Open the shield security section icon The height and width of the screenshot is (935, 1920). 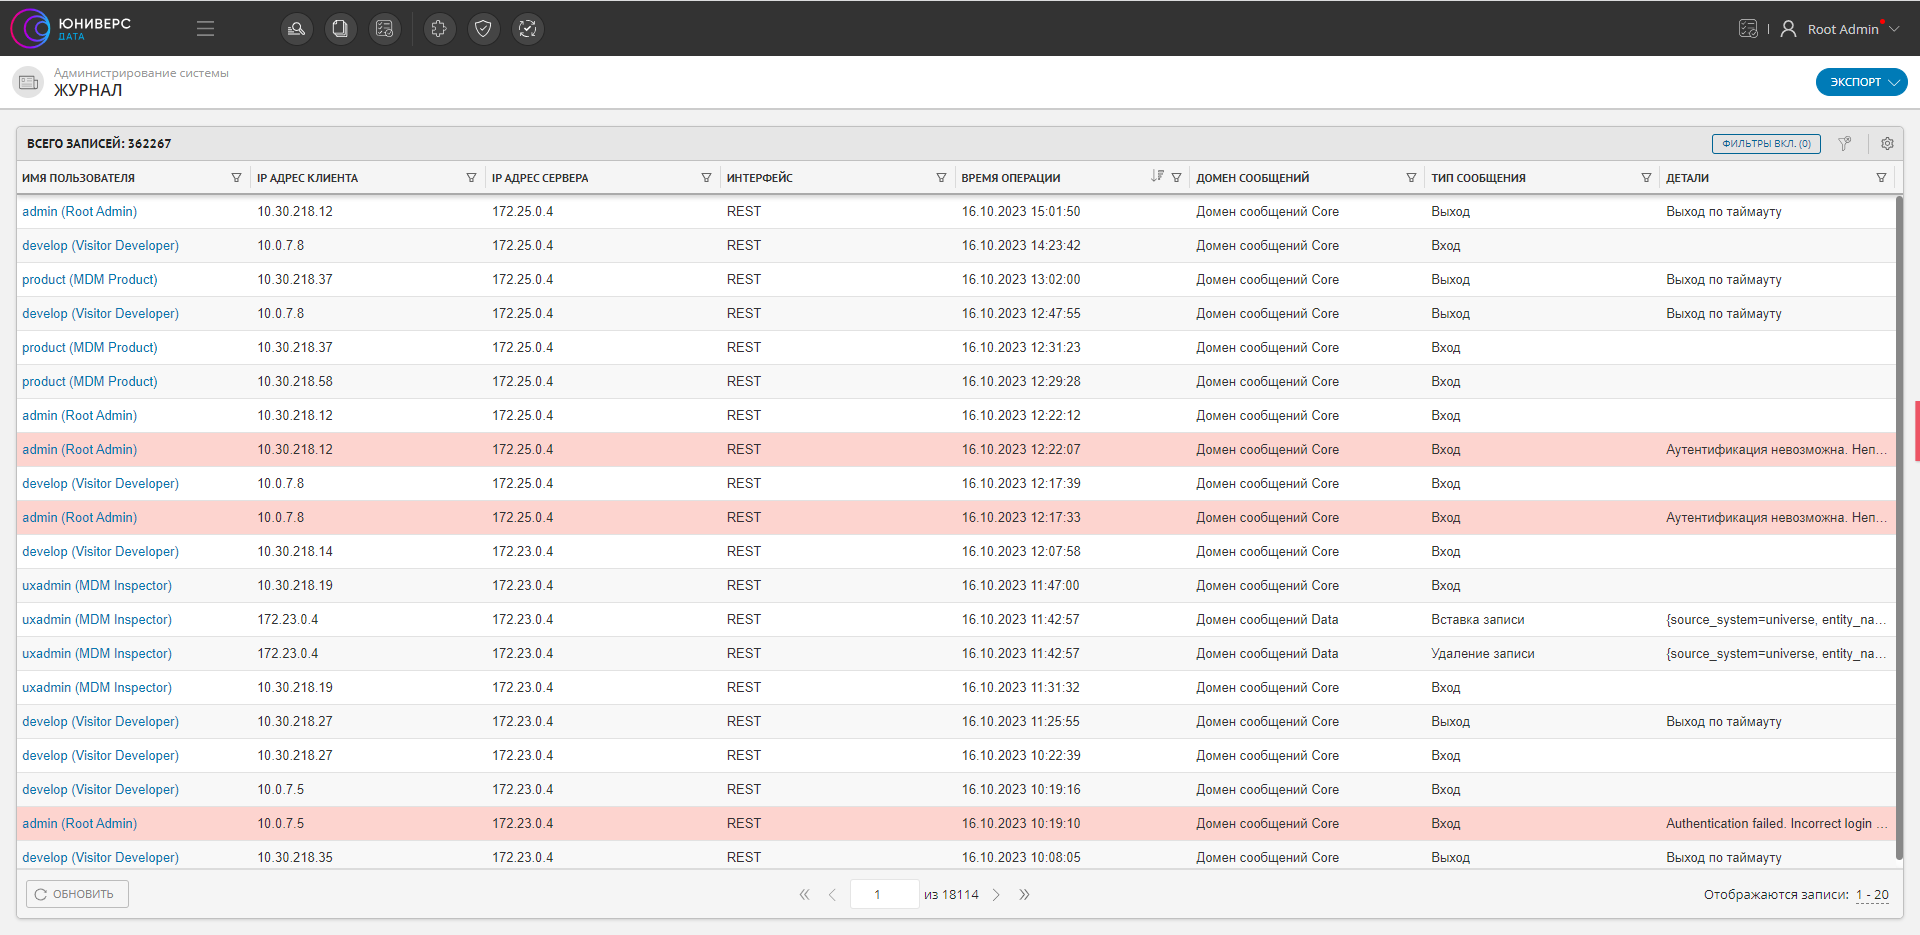point(483,29)
